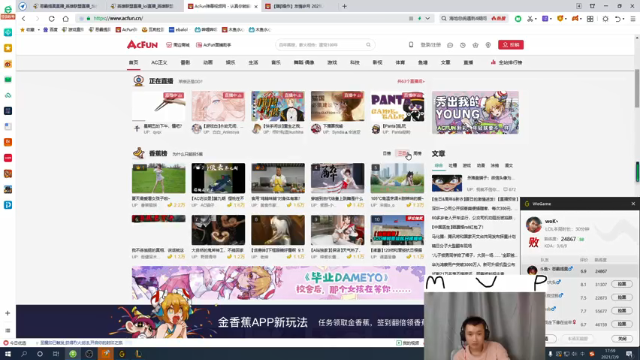Open the four-square grid apps icon in toolbar
The width and height of the screenshot is (640, 360).
590,19
